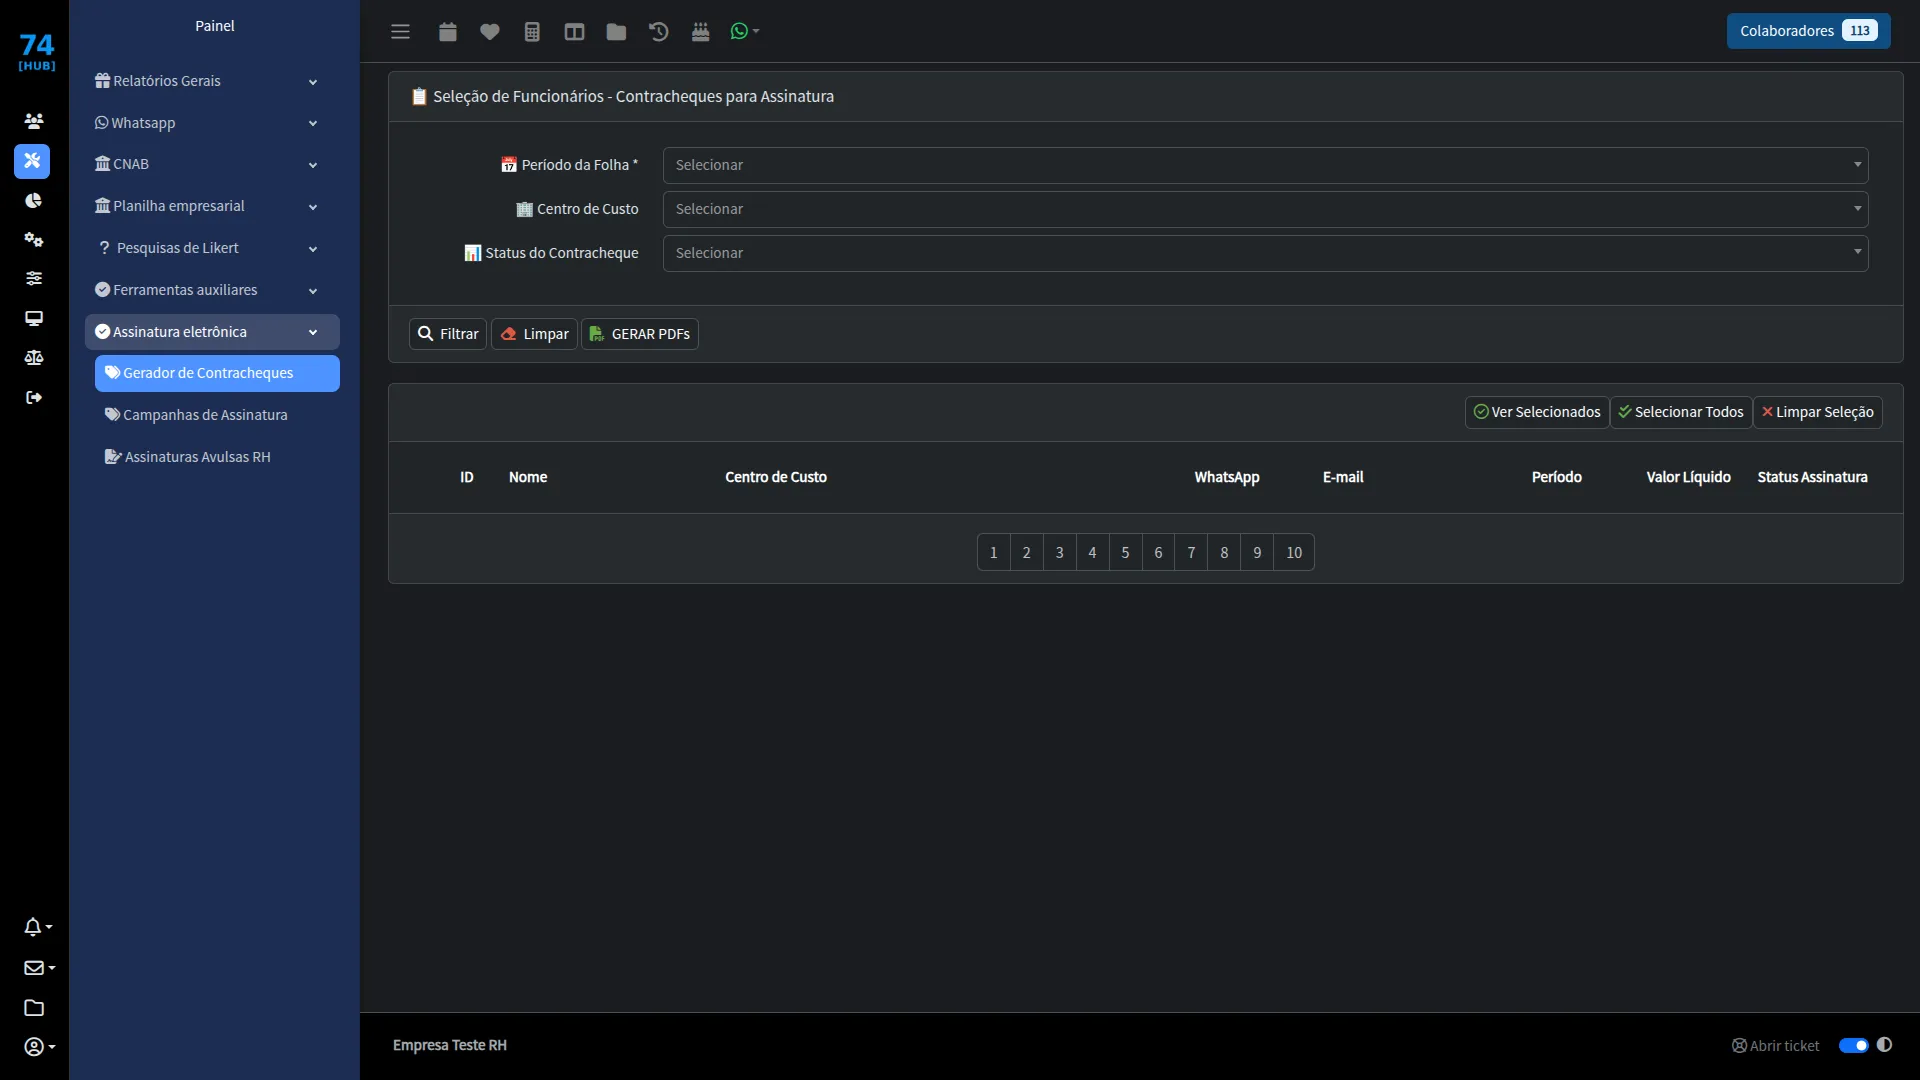
Task: Click the bottom folder outline icon
Action: tap(34, 1007)
